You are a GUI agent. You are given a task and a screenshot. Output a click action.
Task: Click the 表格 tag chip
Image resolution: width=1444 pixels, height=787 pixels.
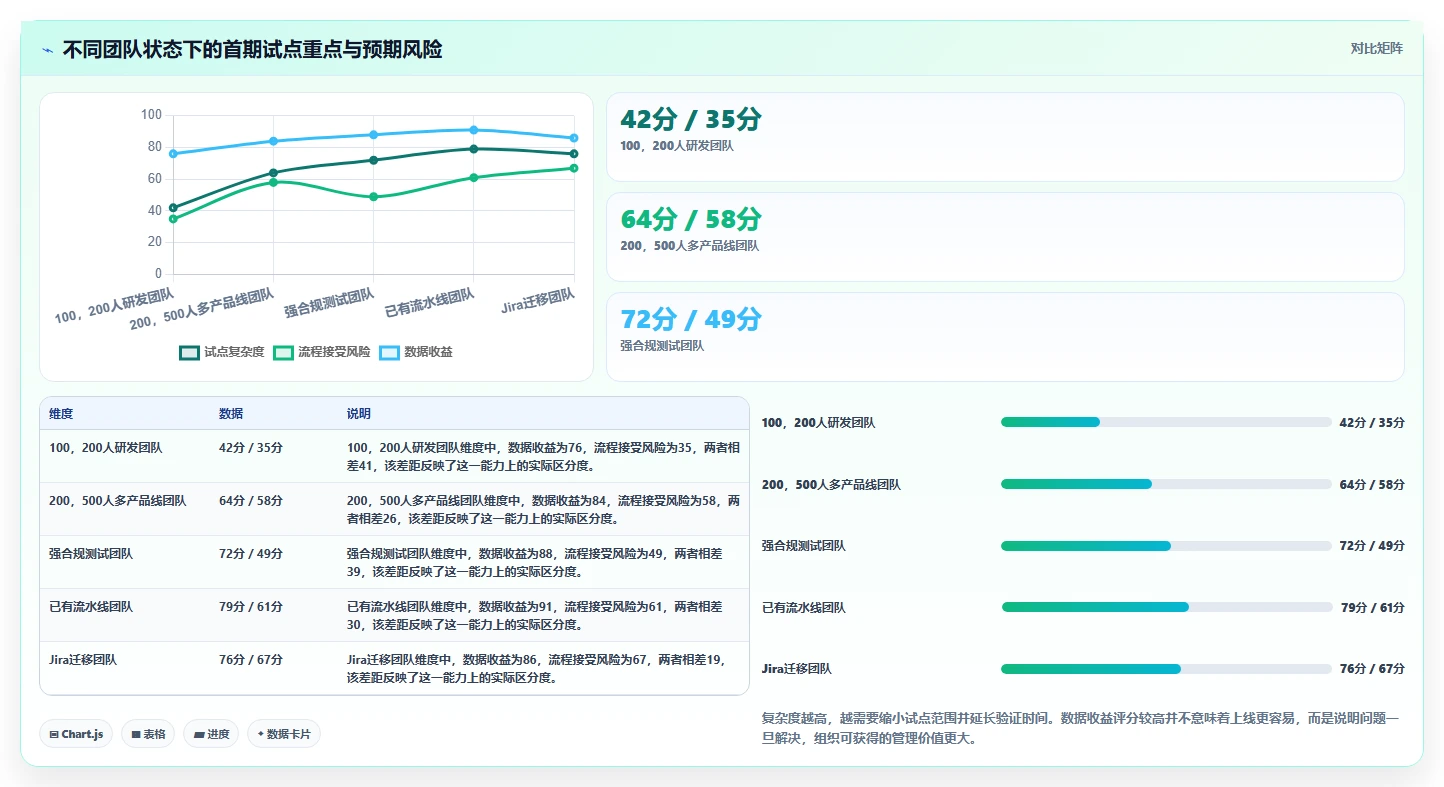(x=148, y=734)
